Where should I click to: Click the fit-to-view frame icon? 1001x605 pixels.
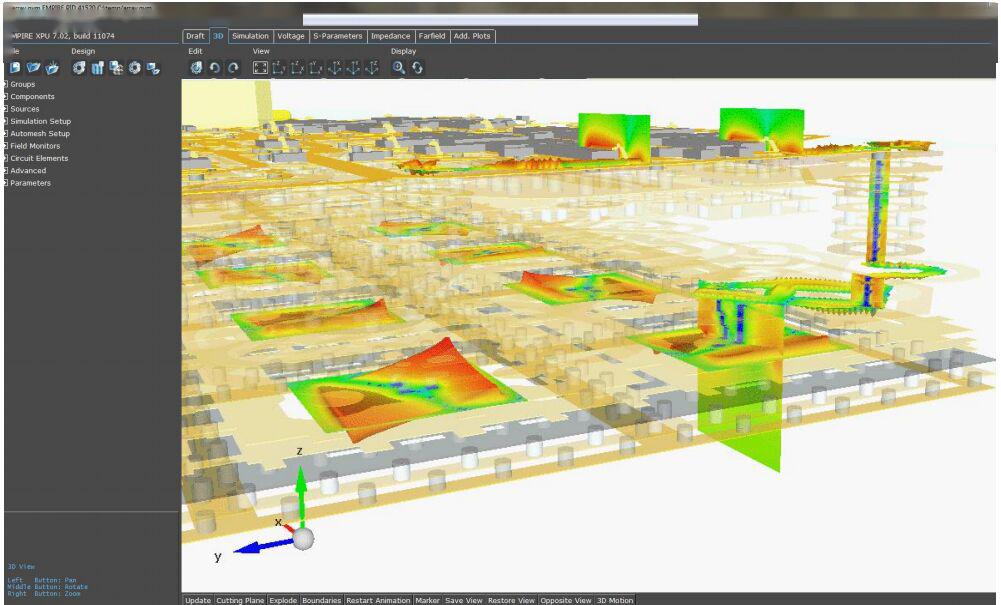point(260,68)
